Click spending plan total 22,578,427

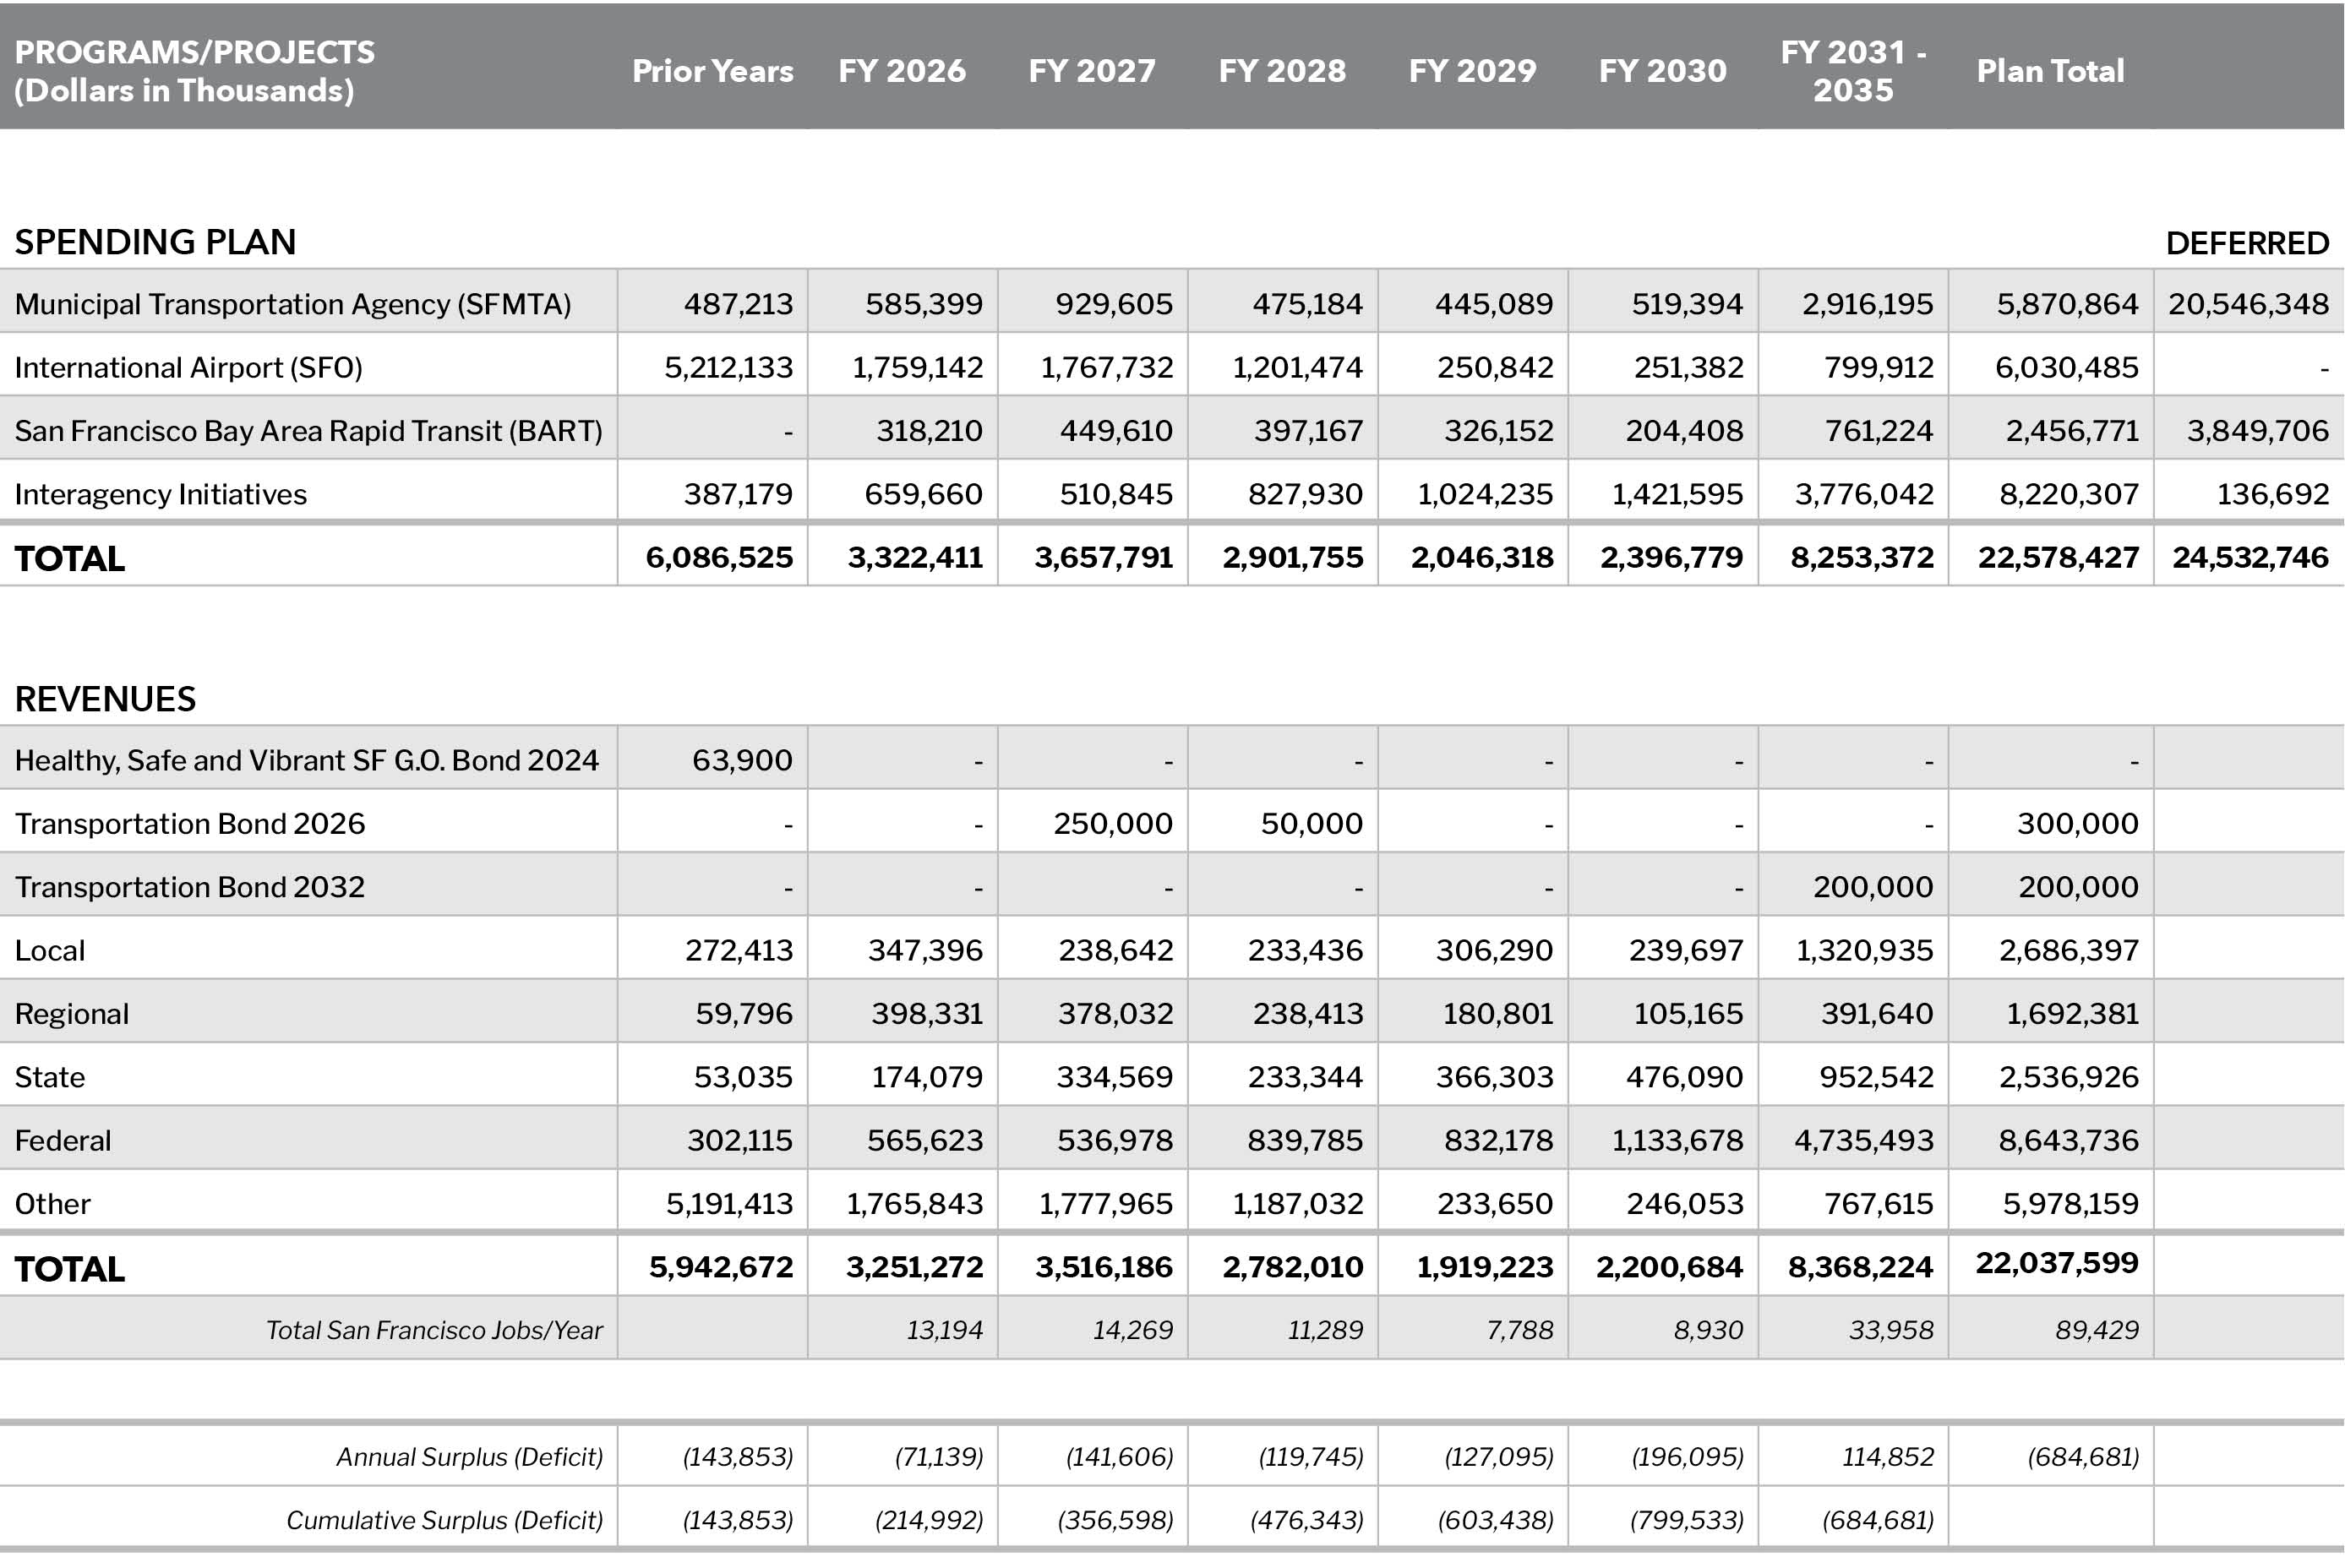click(x=2058, y=557)
